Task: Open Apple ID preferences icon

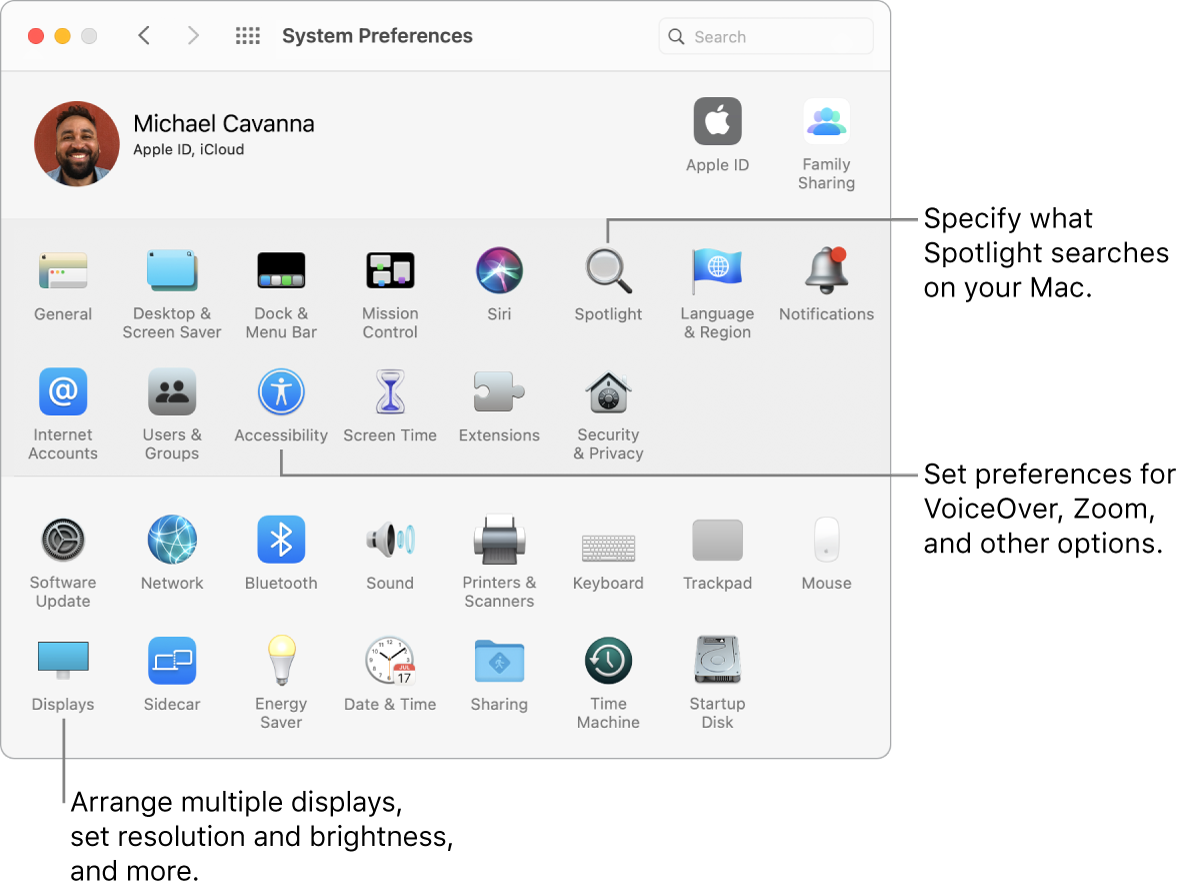Action: (717, 121)
